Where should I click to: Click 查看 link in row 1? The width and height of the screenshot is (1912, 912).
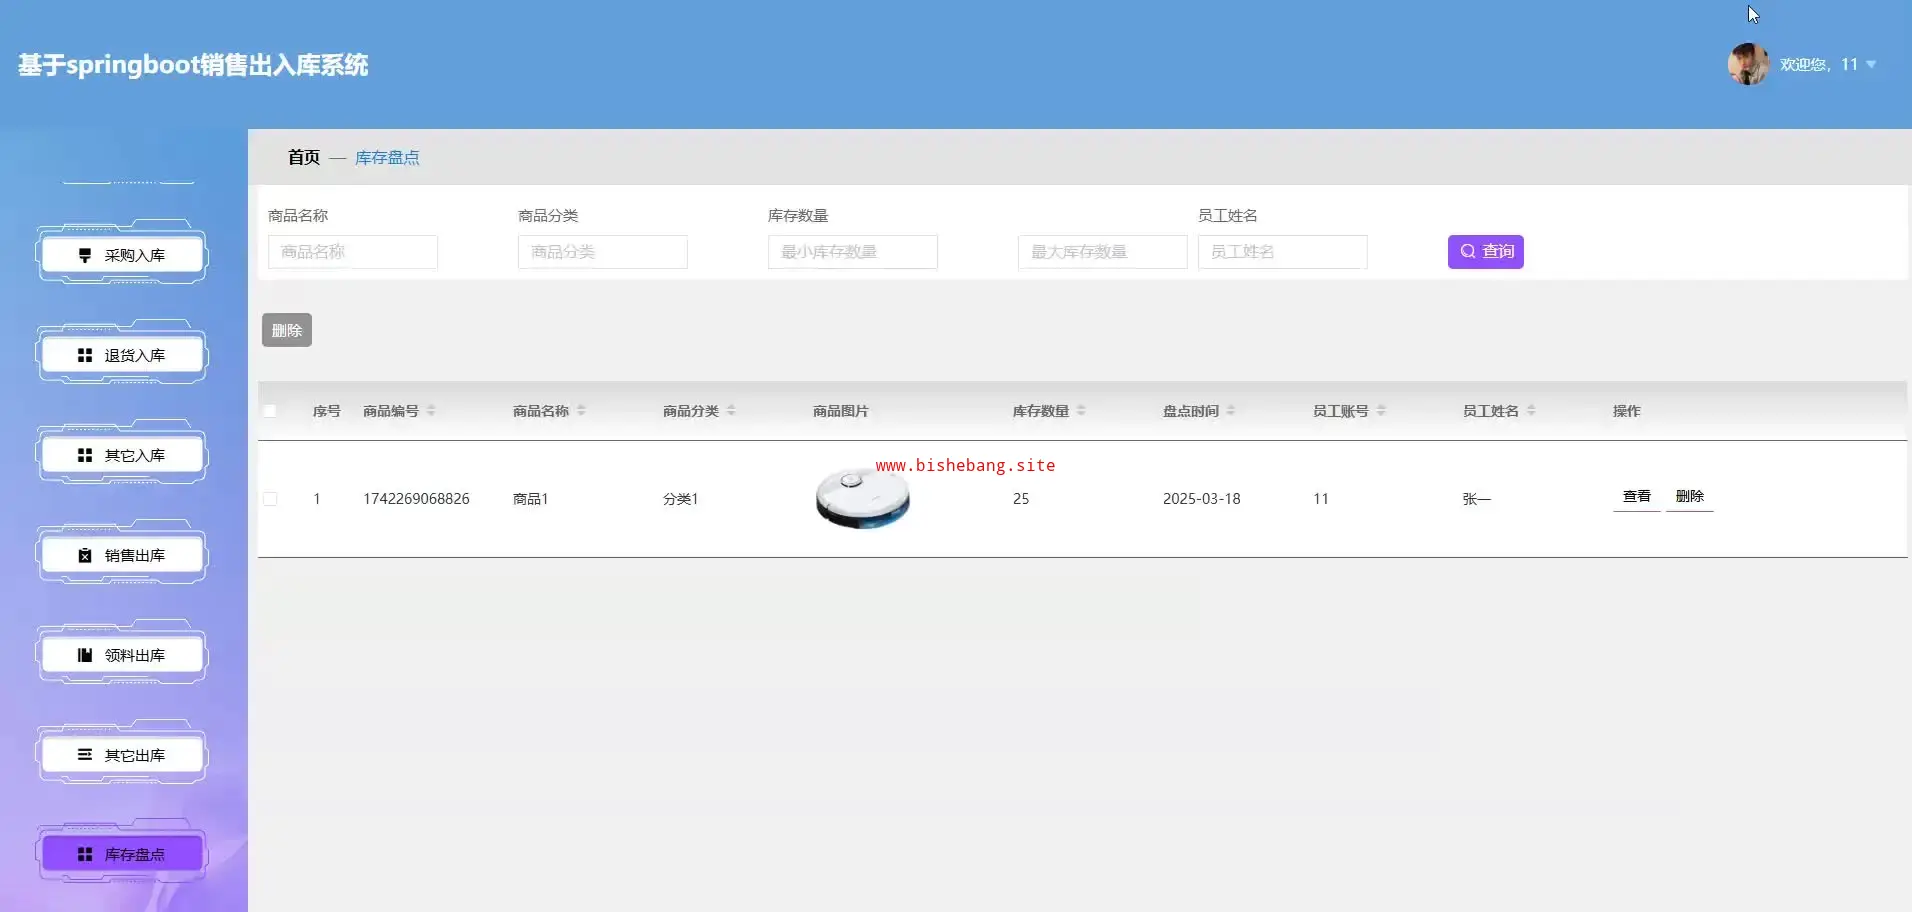(1636, 497)
